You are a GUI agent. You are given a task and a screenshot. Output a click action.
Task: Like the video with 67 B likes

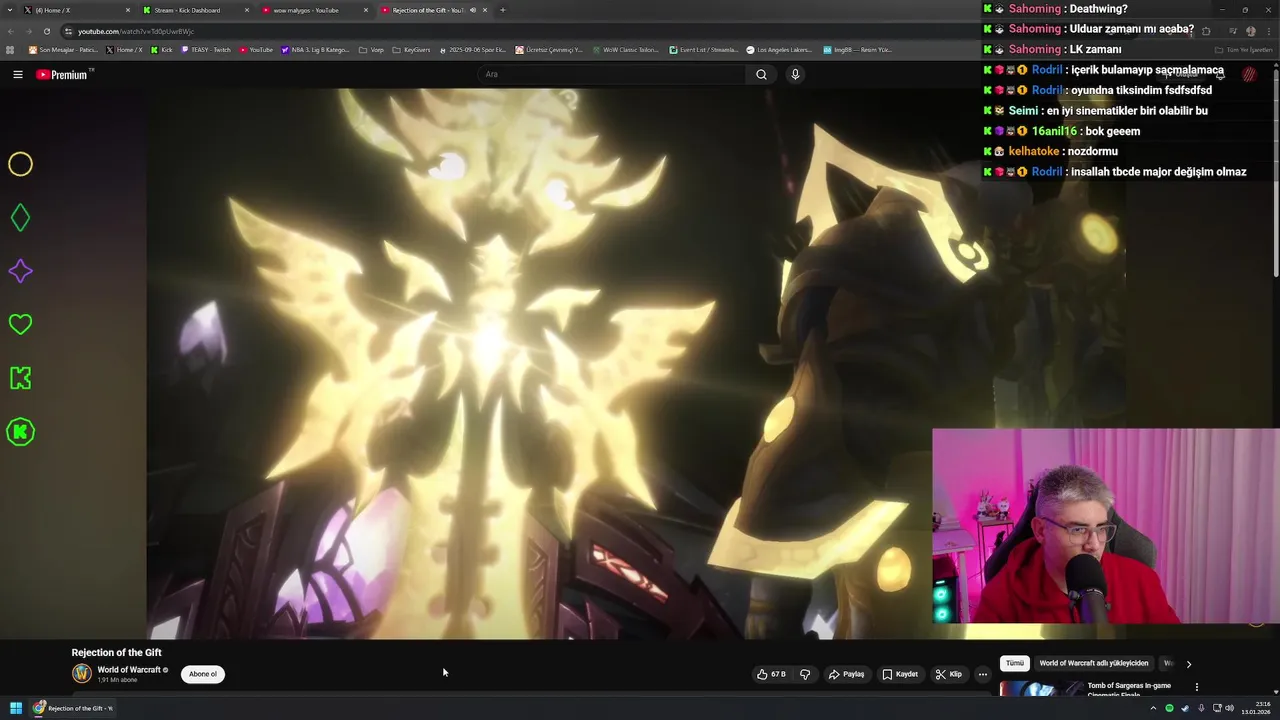coord(771,674)
